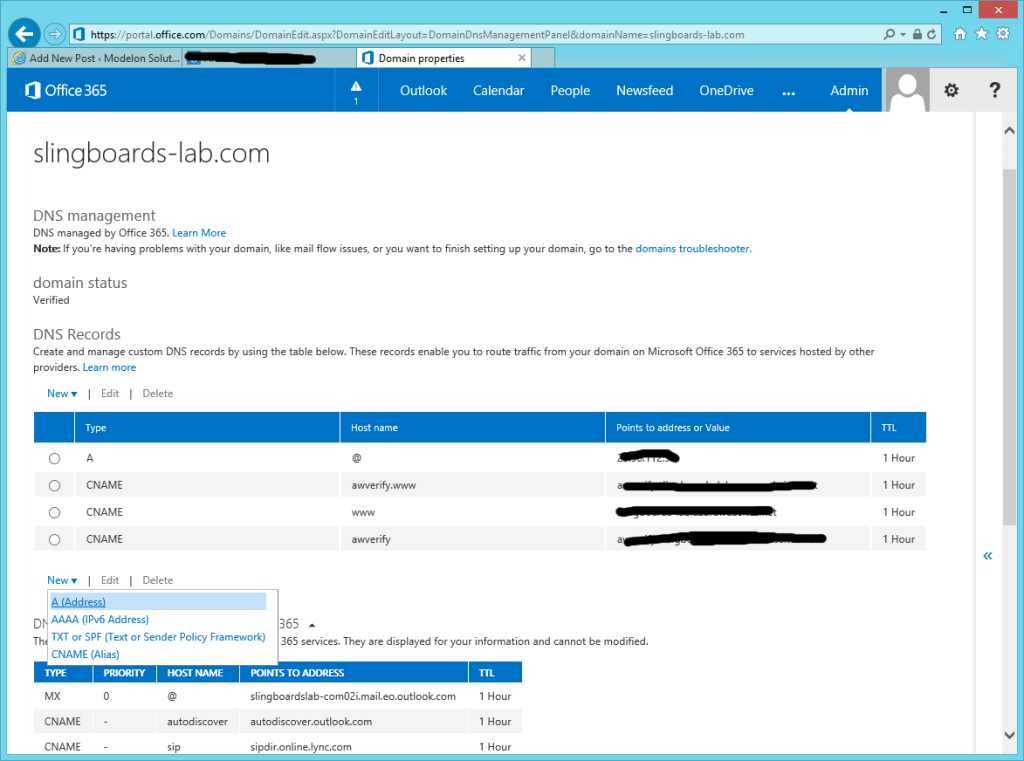The image size is (1024, 761).
Task: Select the radio button for the A record
Action: pos(55,458)
